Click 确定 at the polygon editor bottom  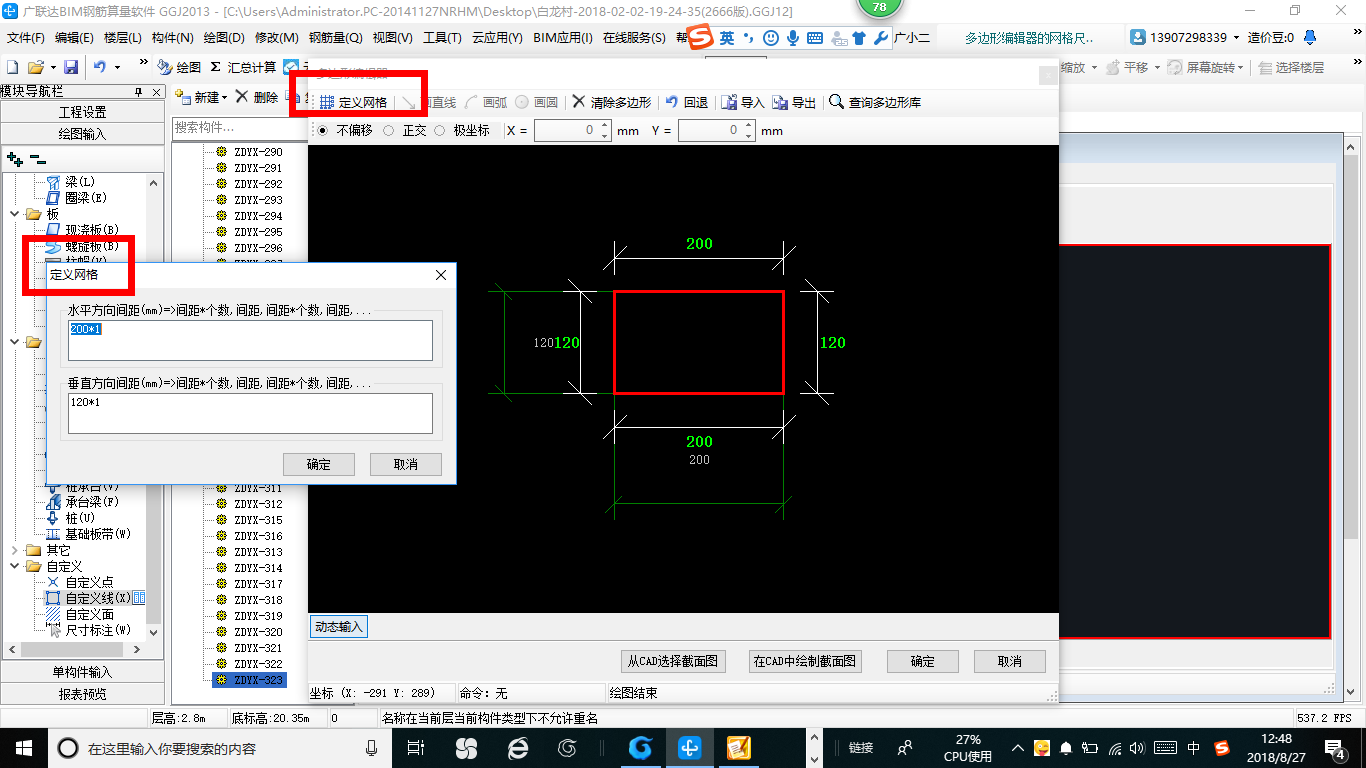(923, 661)
